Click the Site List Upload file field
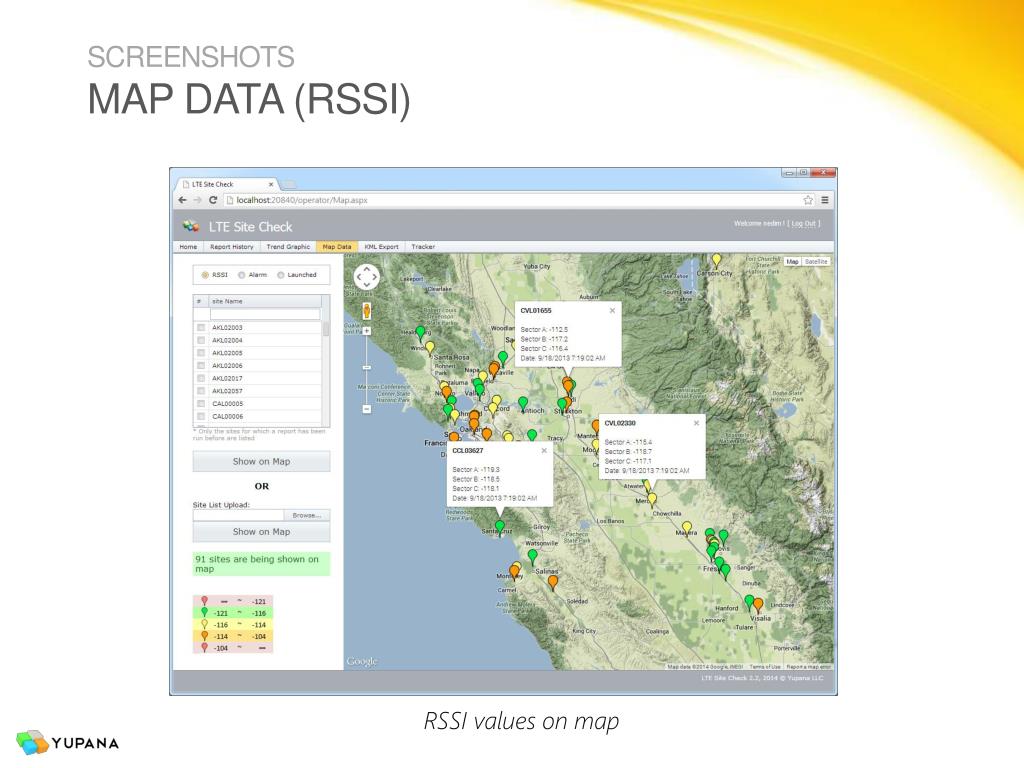The image size is (1024, 768). pos(238,515)
